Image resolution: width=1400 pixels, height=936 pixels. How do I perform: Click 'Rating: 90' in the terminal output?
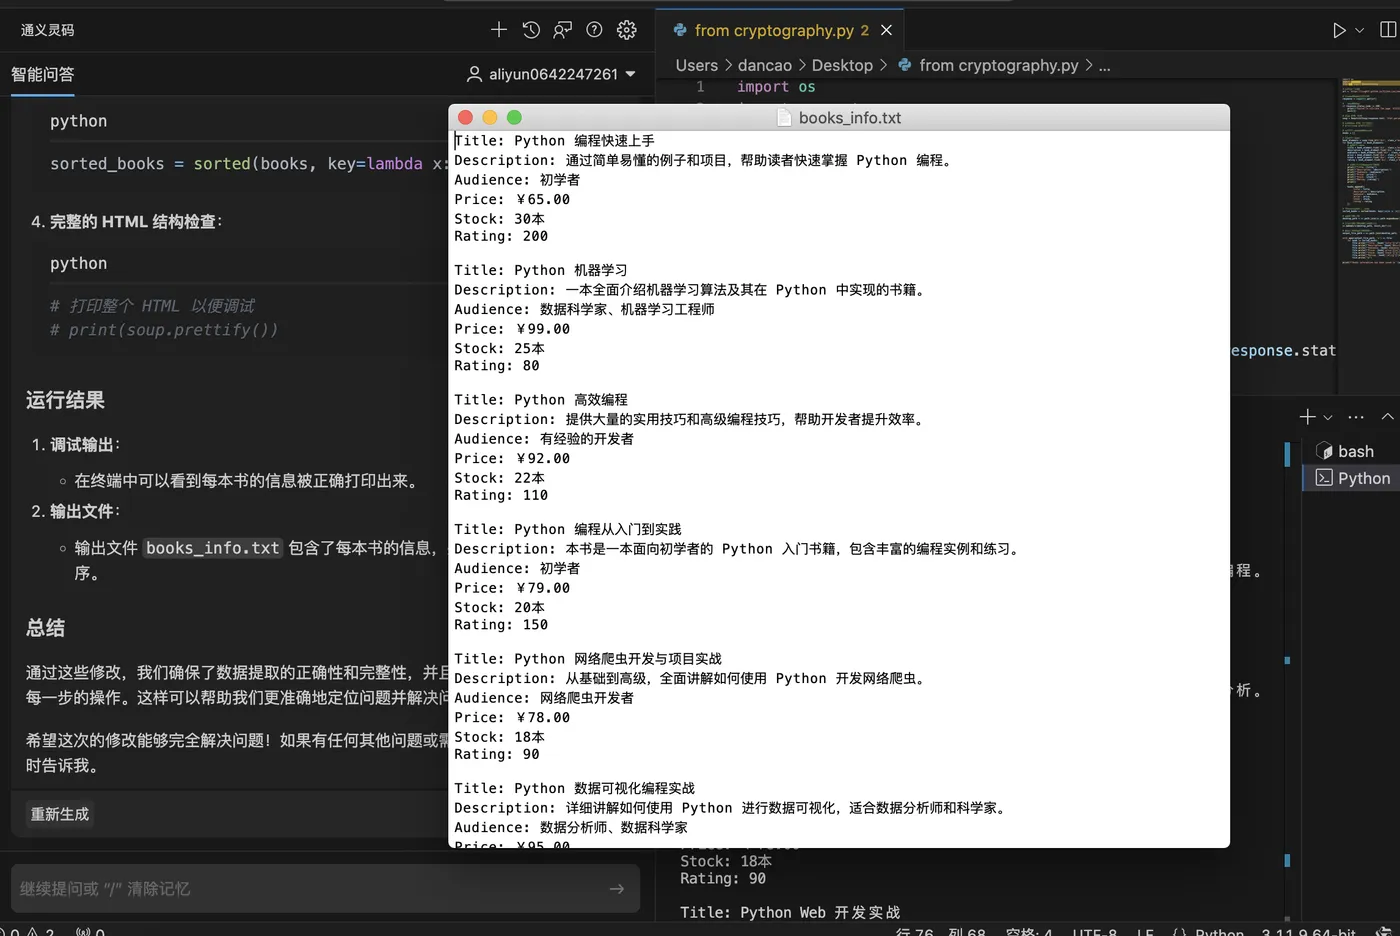(x=723, y=878)
